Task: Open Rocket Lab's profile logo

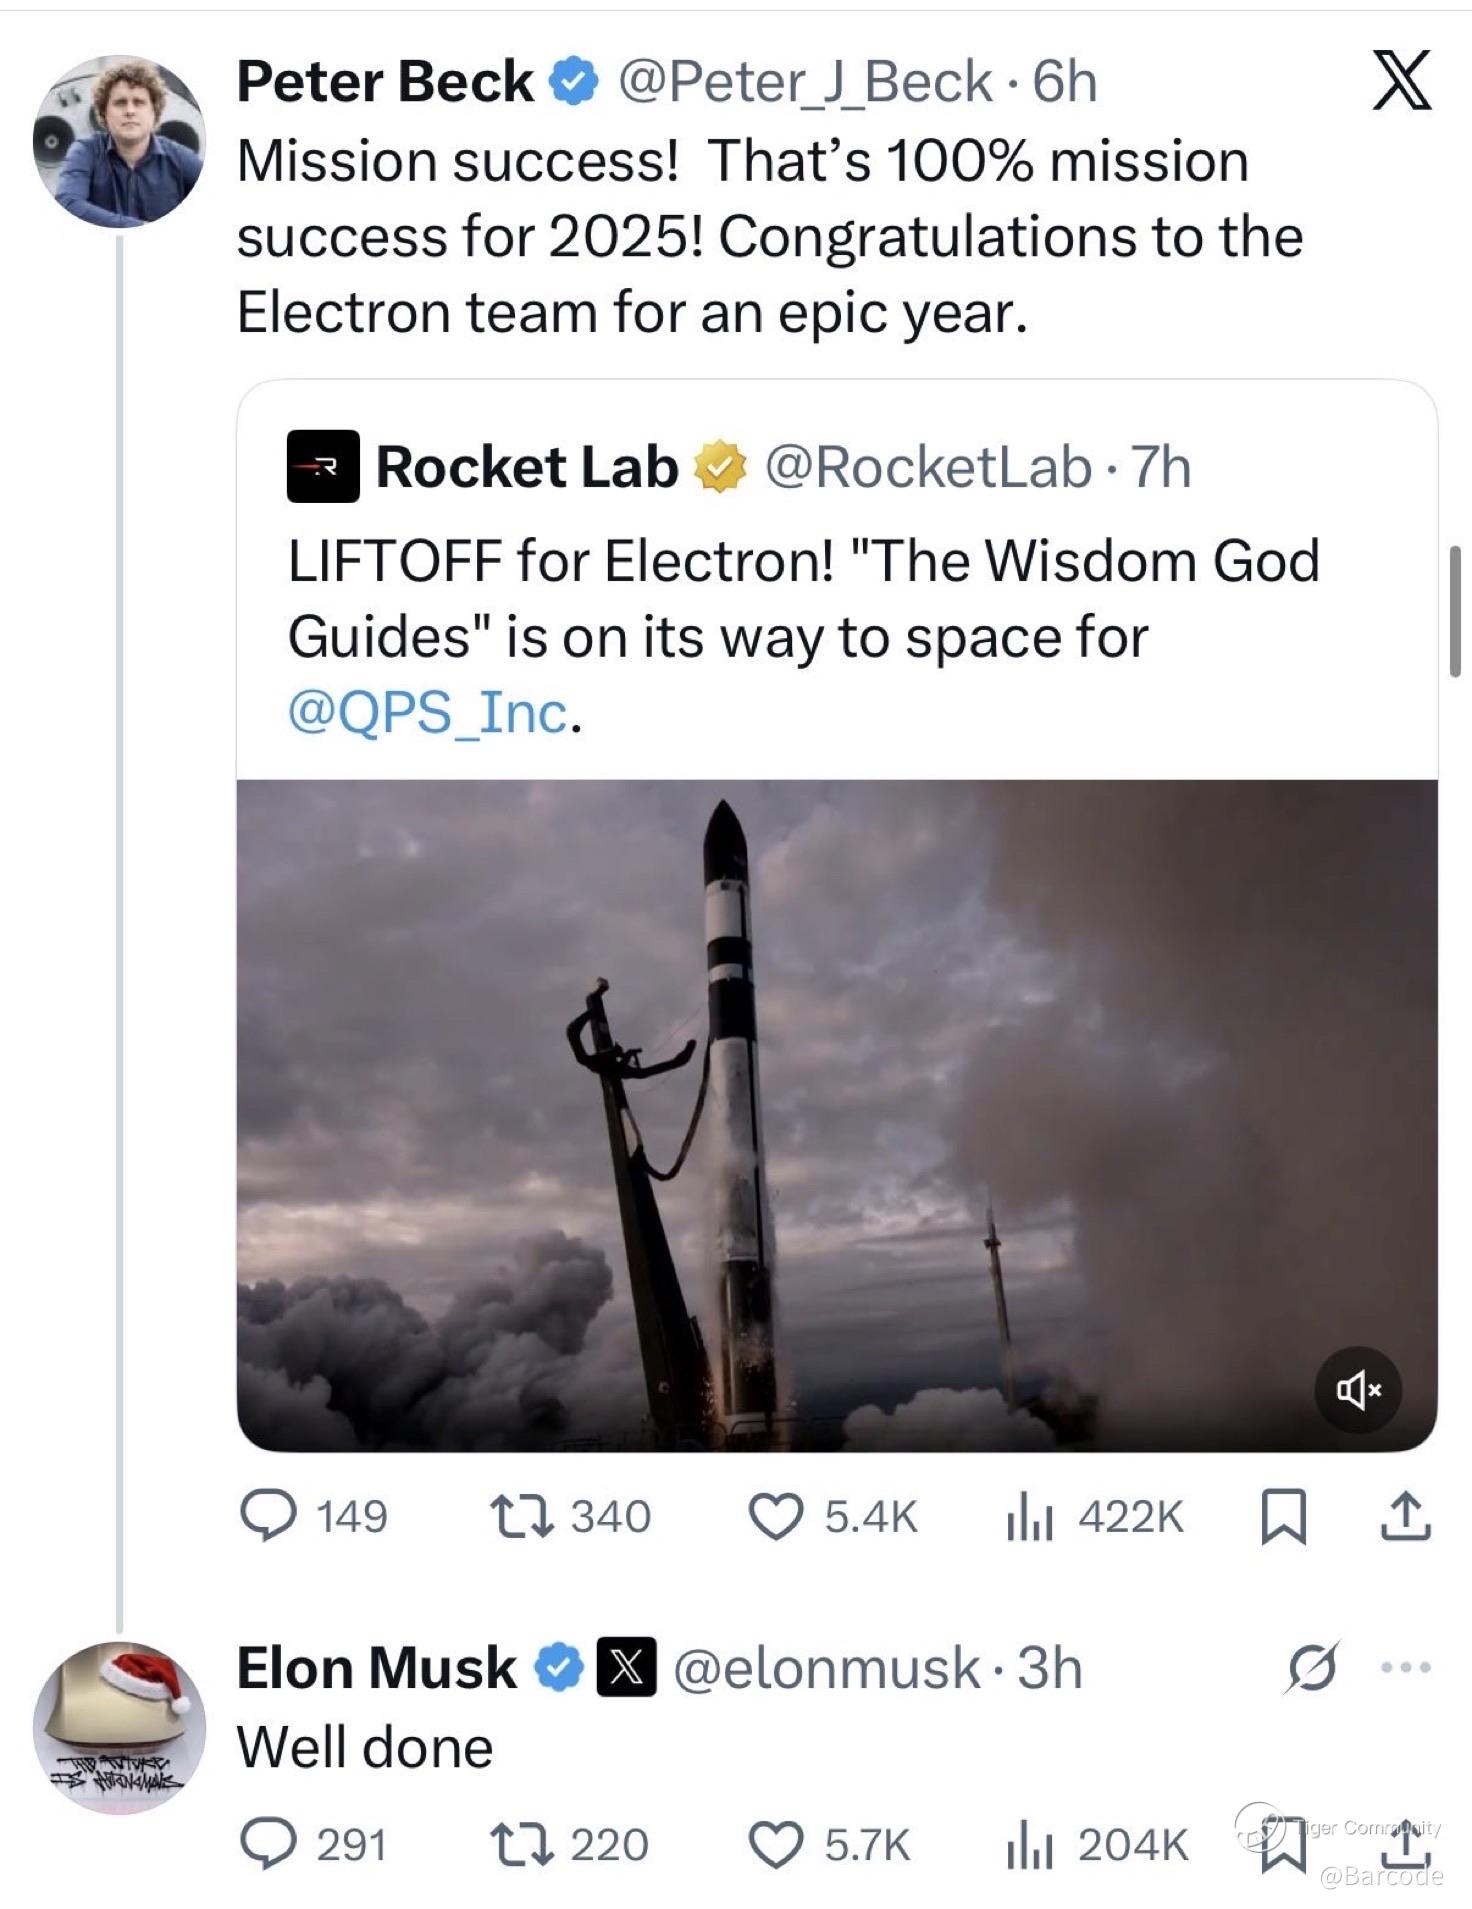Action: 323,466
